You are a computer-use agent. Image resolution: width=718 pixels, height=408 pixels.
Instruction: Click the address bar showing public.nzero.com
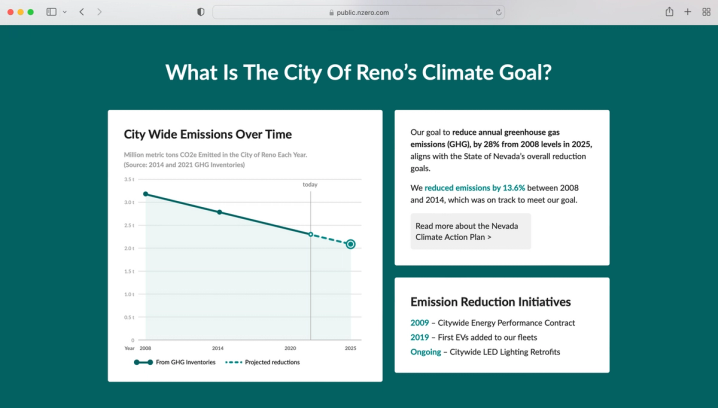coord(358,12)
